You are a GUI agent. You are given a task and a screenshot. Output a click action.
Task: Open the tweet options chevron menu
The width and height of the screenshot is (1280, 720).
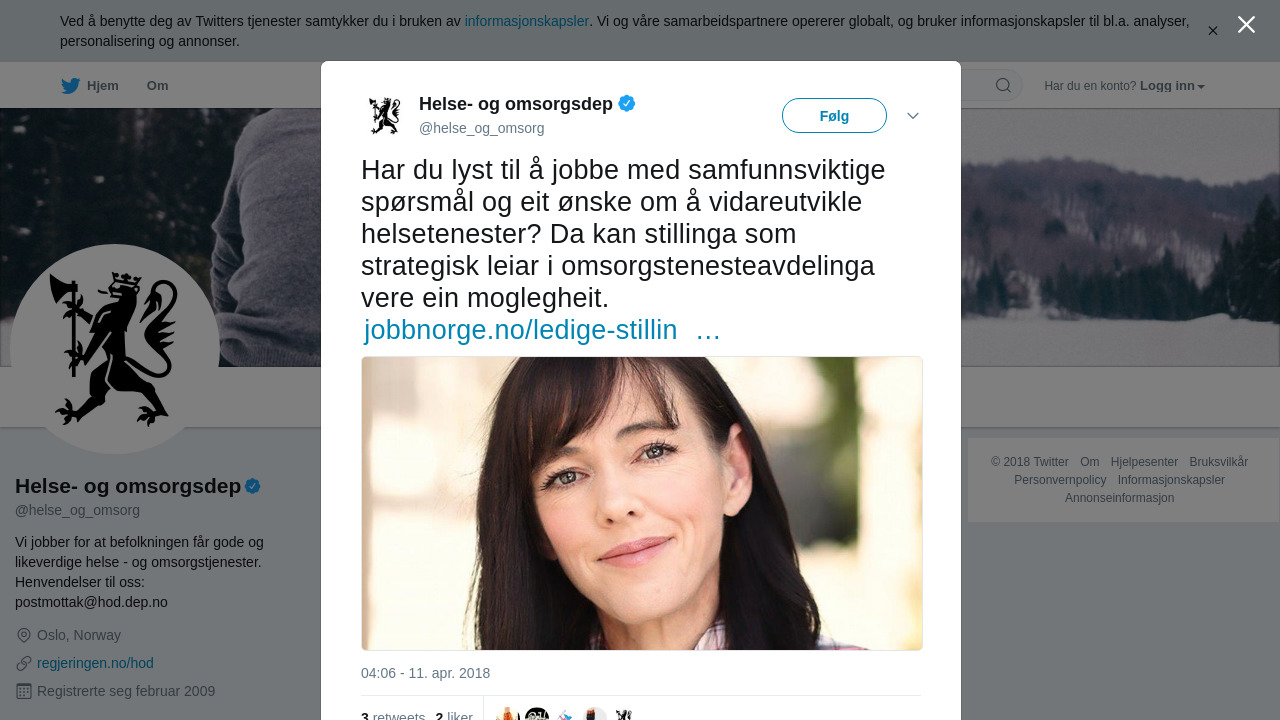(913, 116)
